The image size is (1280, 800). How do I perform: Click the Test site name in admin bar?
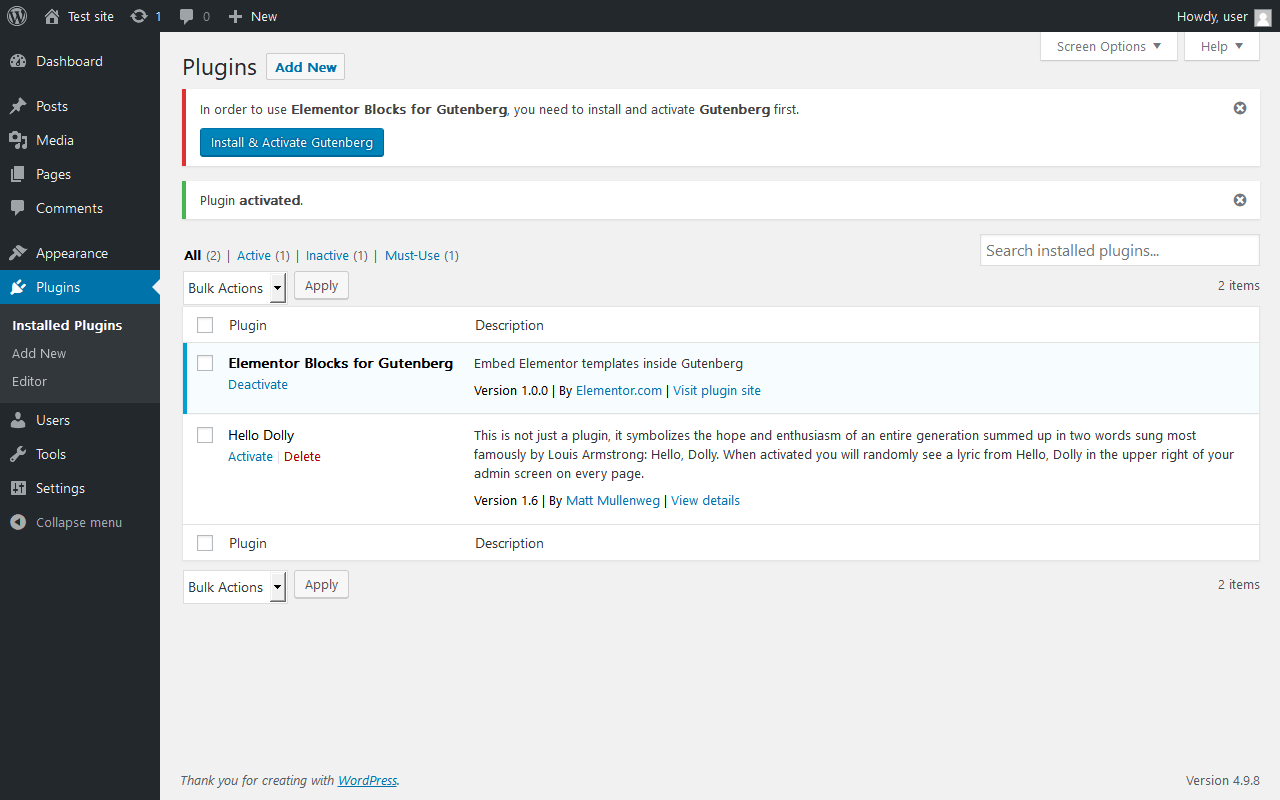click(x=91, y=16)
